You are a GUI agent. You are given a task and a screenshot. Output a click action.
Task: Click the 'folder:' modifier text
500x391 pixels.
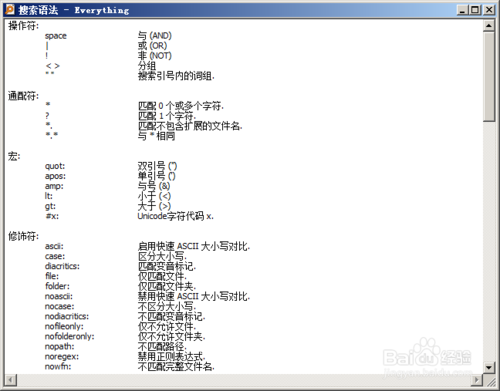(x=57, y=286)
